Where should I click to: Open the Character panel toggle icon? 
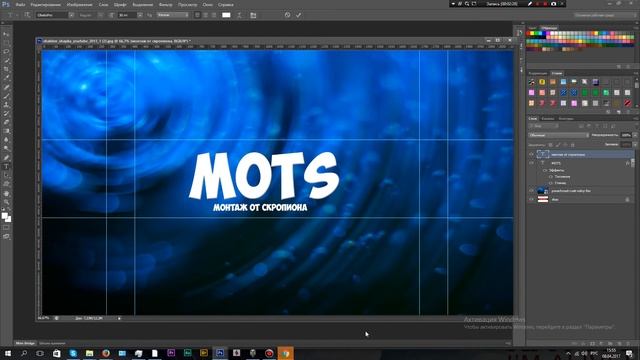point(253,15)
